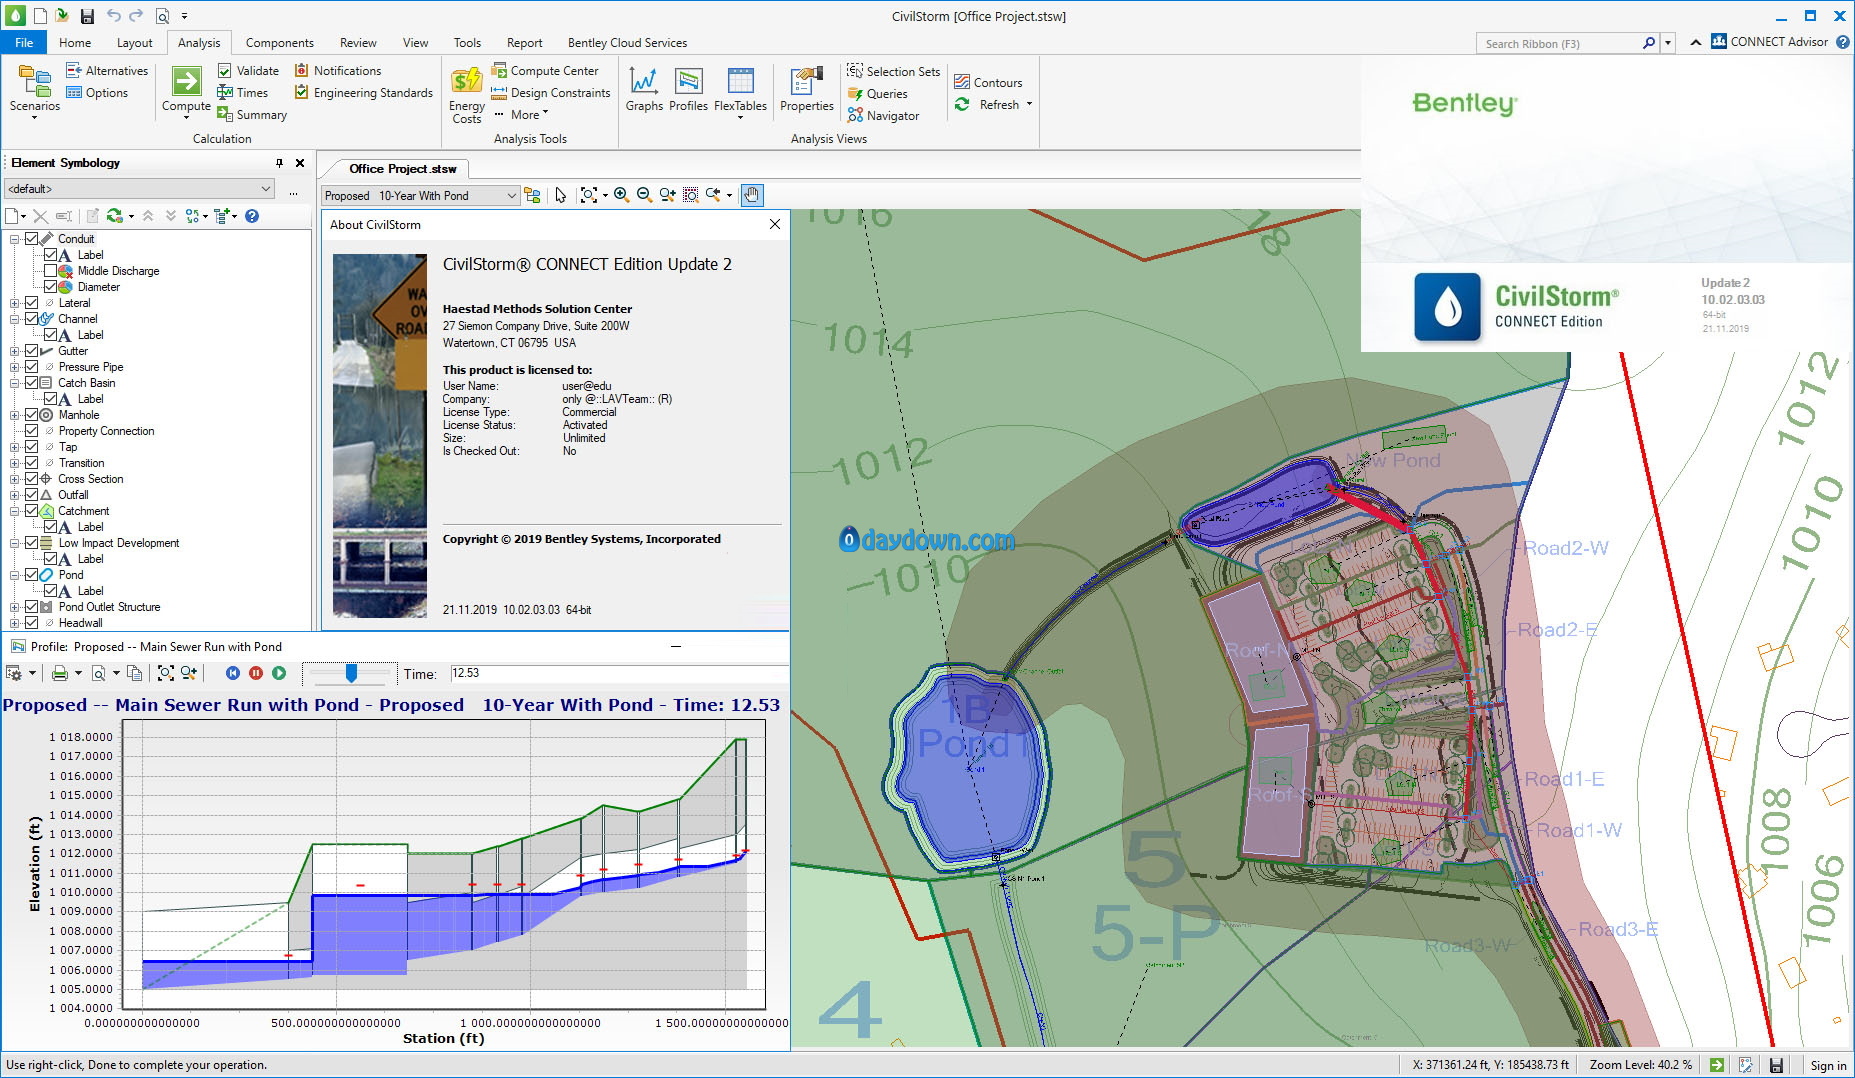Open Selection Sets
This screenshot has width=1855, height=1078.
click(894, 72)
